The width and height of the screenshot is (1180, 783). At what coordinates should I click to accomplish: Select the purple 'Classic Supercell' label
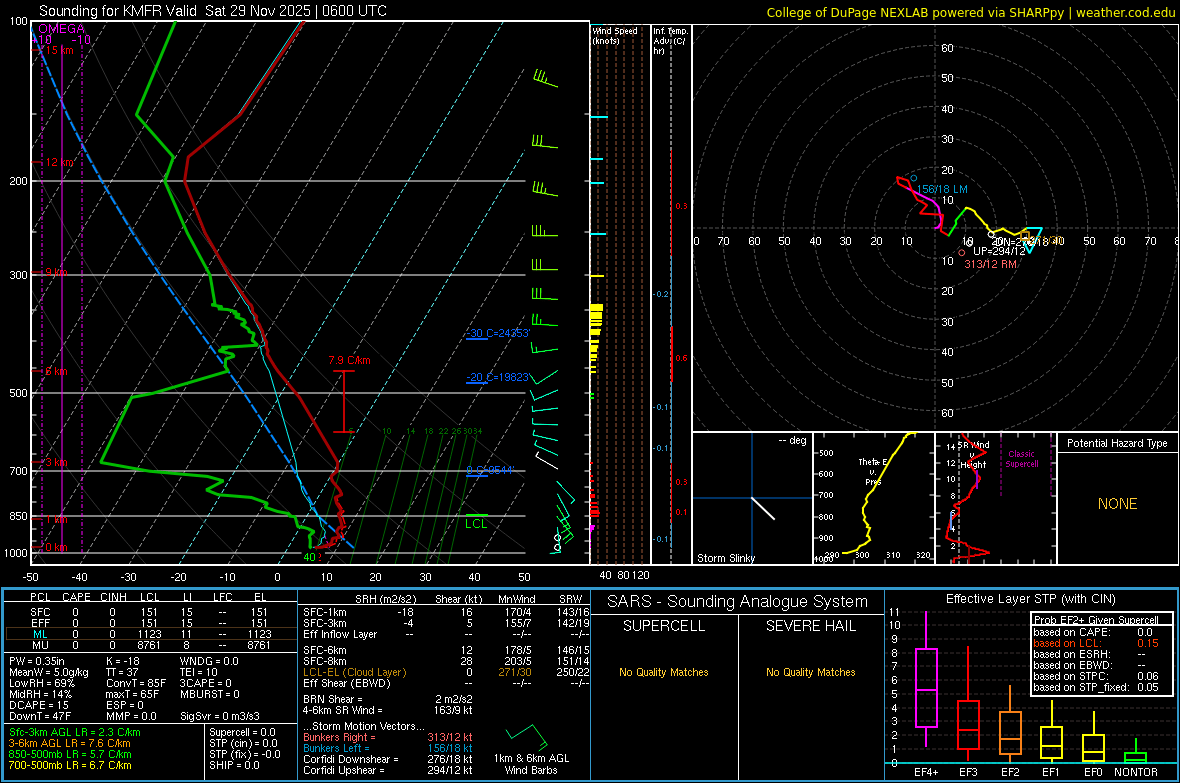coord(1021,459)
